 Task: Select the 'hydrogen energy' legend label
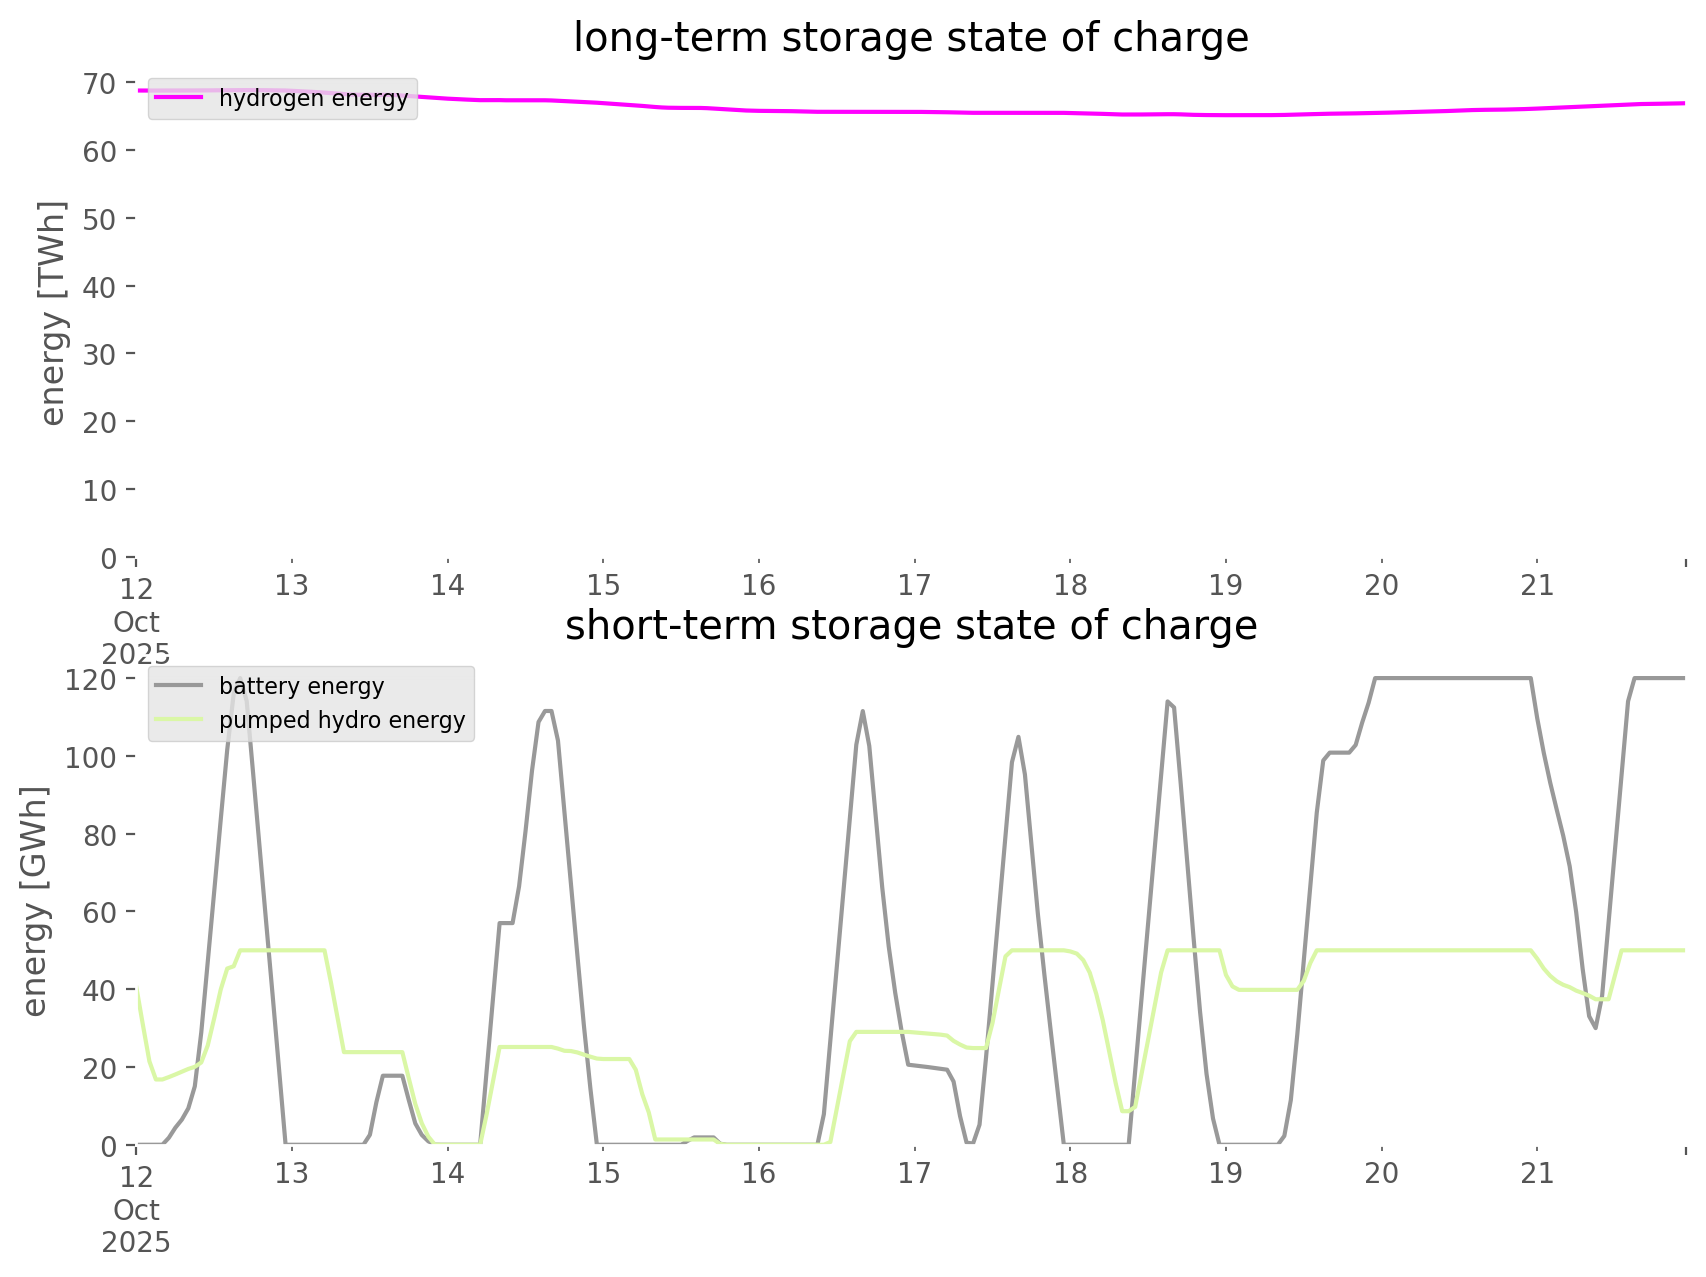coord(313,98)
